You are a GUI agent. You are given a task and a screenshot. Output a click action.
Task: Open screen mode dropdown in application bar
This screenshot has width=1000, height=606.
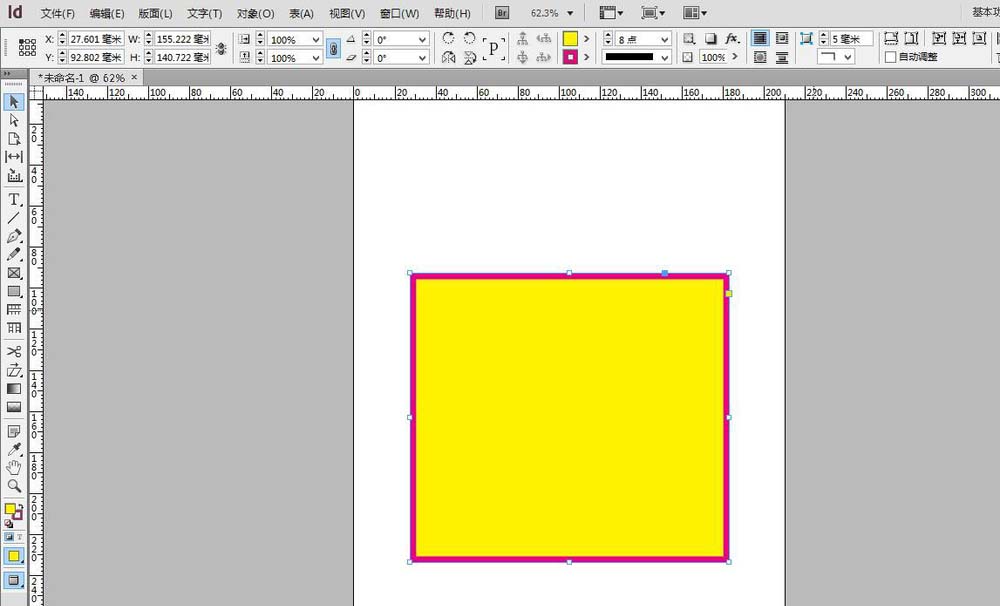click(x=653, y=13)
